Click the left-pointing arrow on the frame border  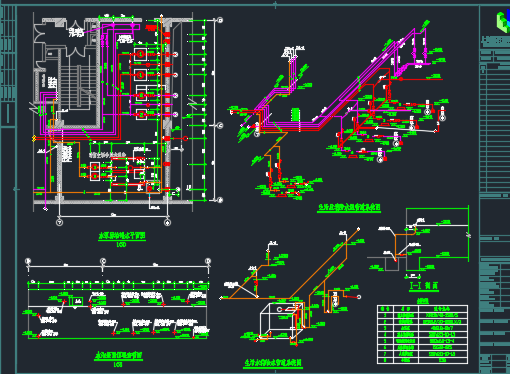(16, 189)
